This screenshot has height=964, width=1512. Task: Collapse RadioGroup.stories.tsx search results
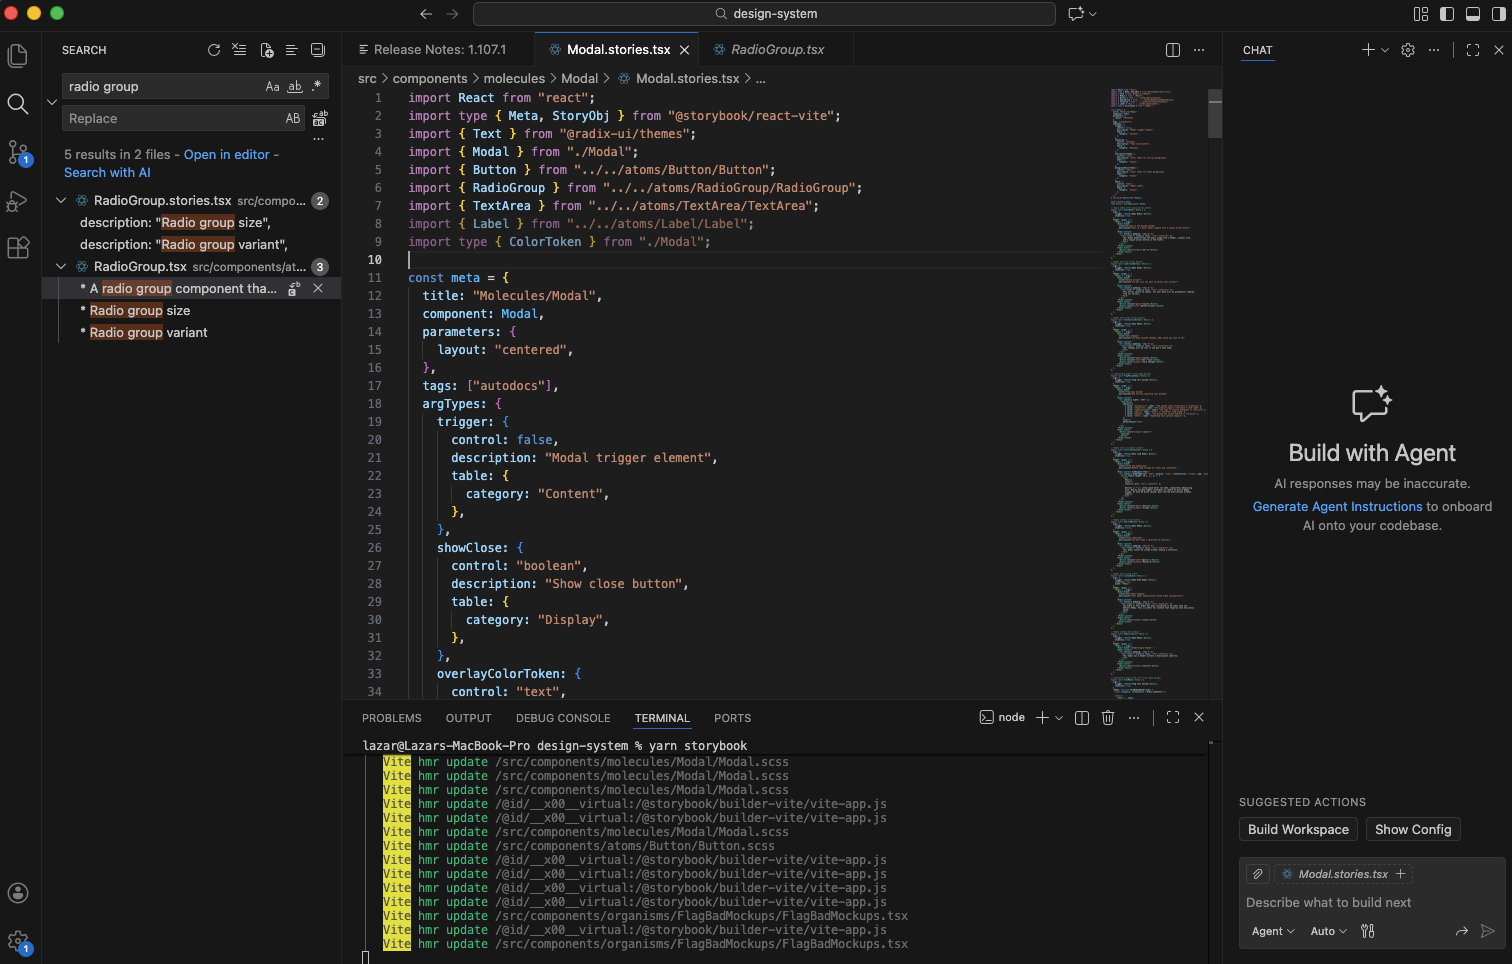click(61, 201)
